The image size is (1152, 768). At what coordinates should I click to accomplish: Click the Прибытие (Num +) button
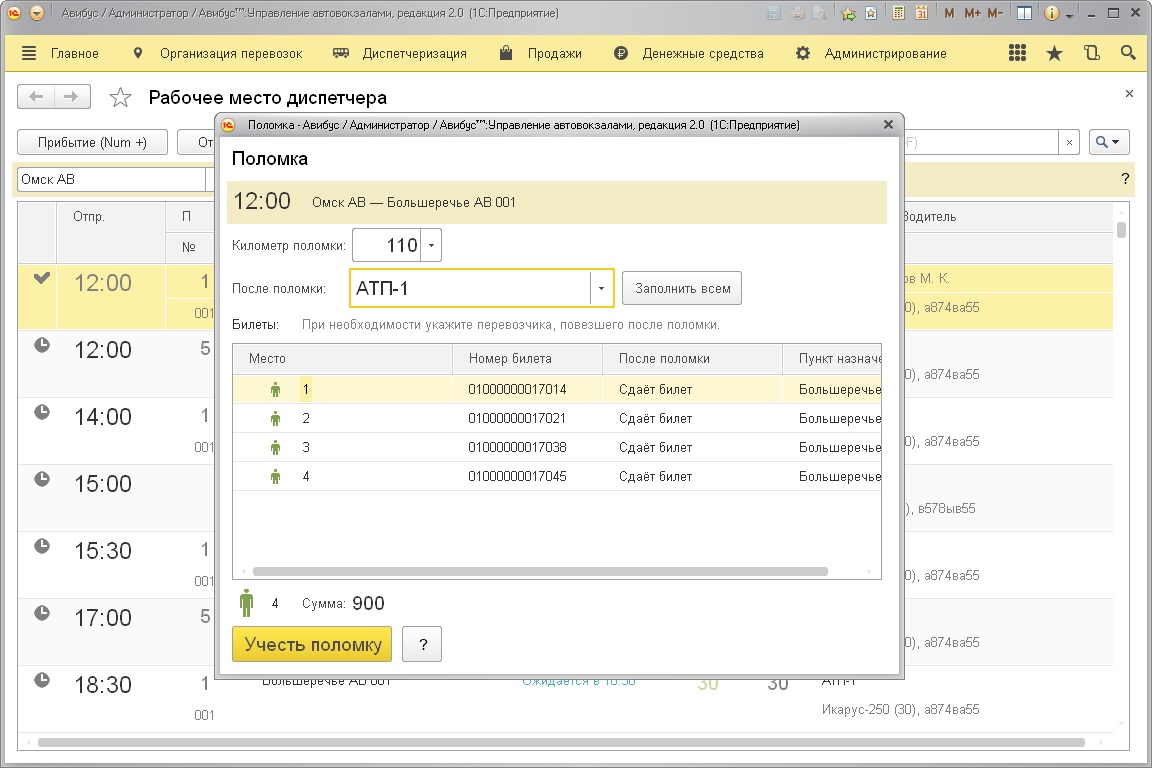(x=92, y=142)
